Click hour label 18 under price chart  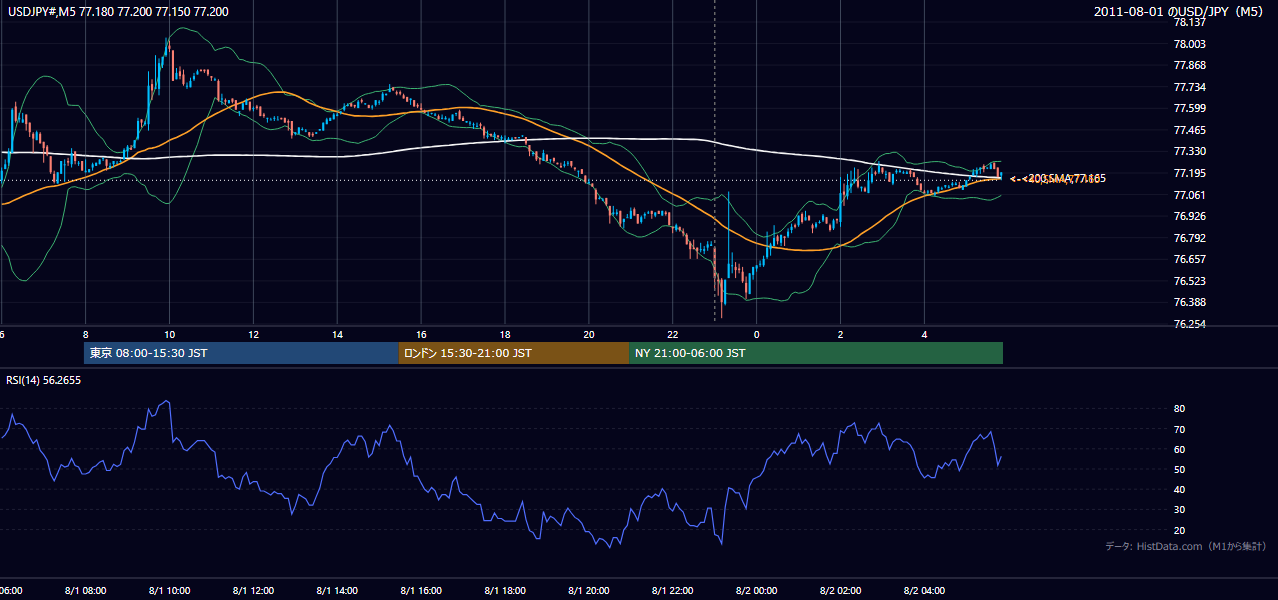(x=506, y=335)
